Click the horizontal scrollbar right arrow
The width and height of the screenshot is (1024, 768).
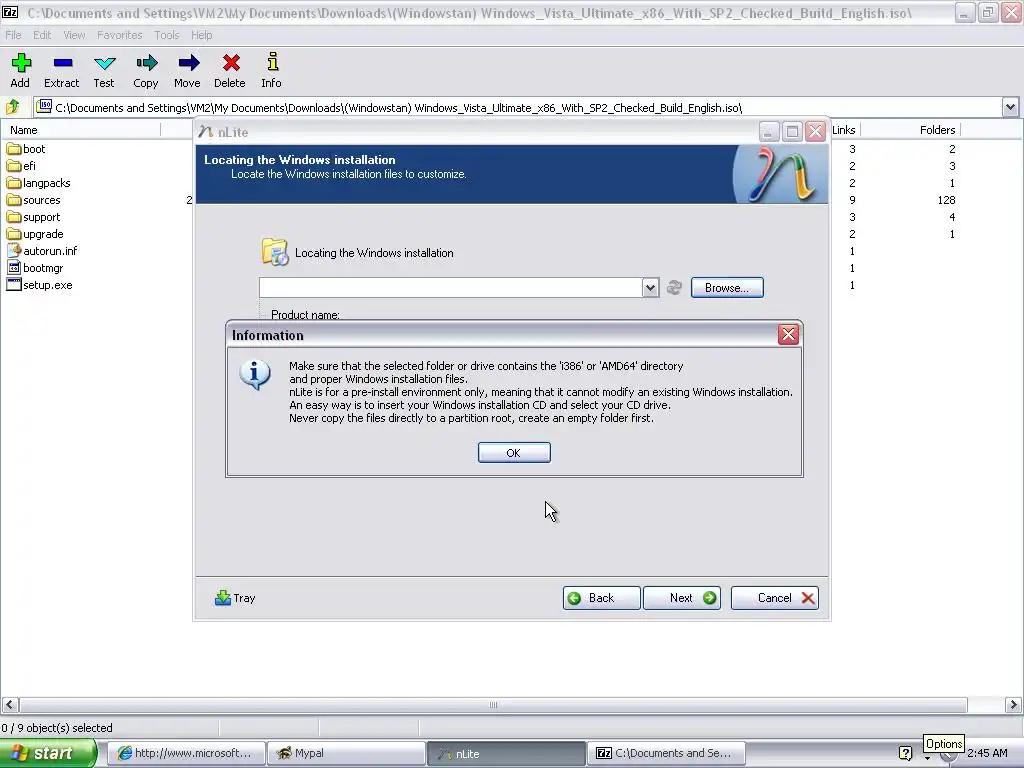pyautogui.click(x=1013, y=705)
